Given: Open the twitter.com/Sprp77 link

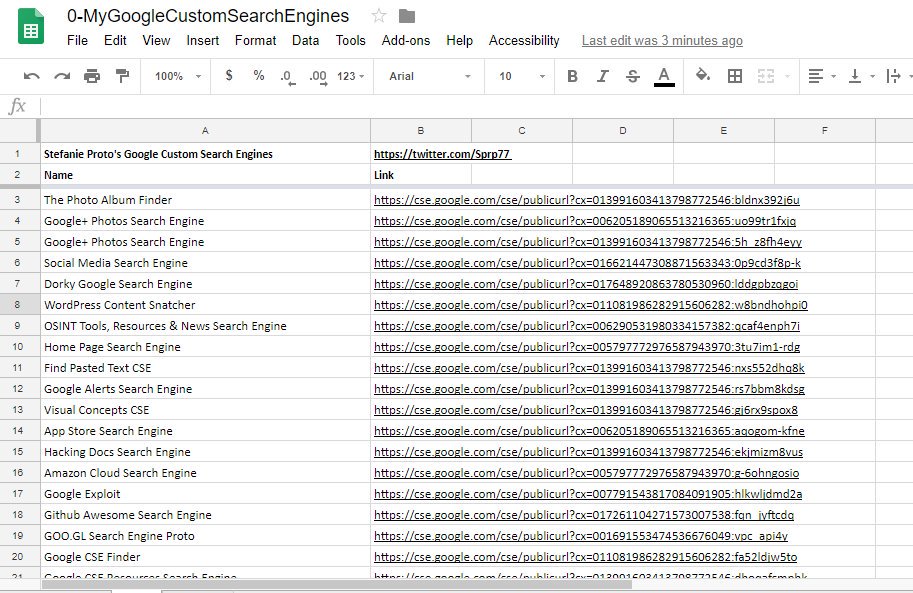Looking at the screenshot, I should coord(442,154).
